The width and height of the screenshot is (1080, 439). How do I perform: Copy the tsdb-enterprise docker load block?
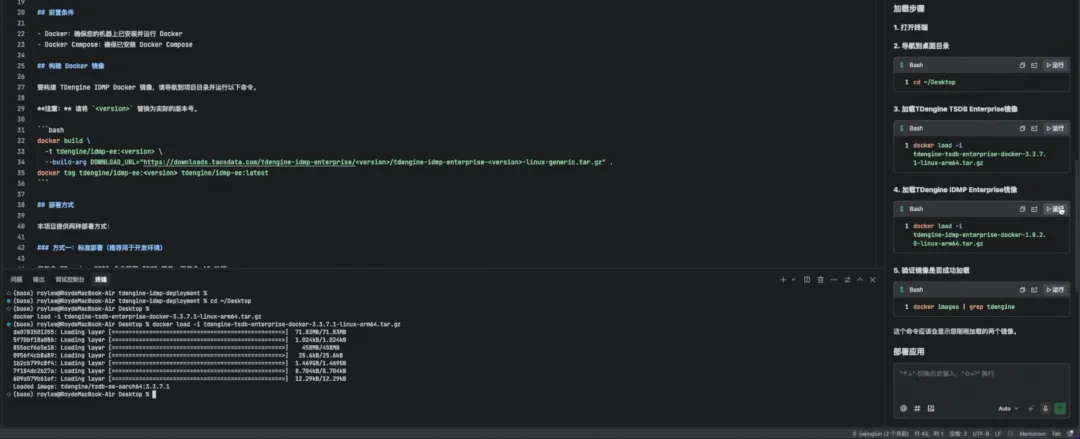[x=1022, y=128]
